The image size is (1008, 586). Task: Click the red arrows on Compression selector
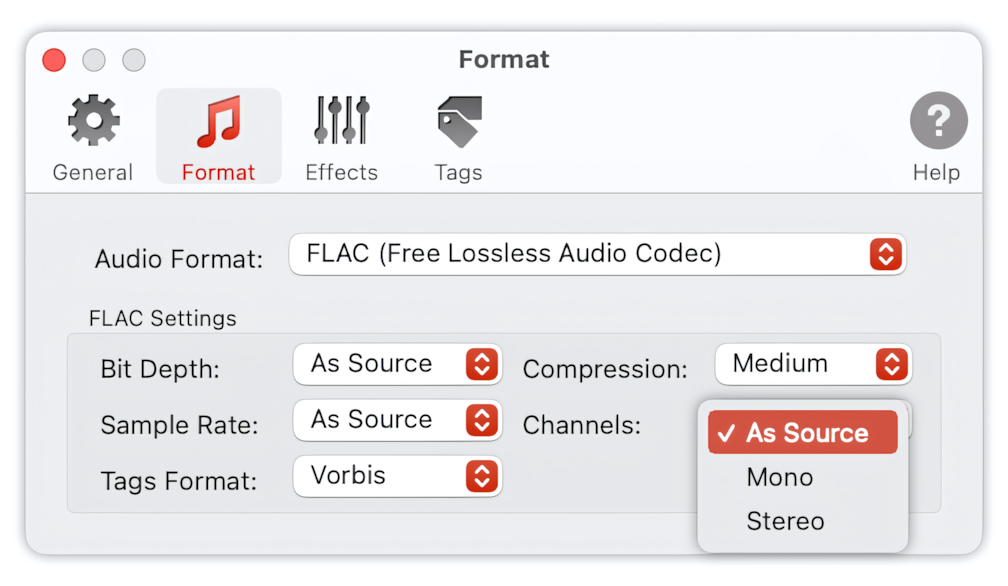coord(891,364)
